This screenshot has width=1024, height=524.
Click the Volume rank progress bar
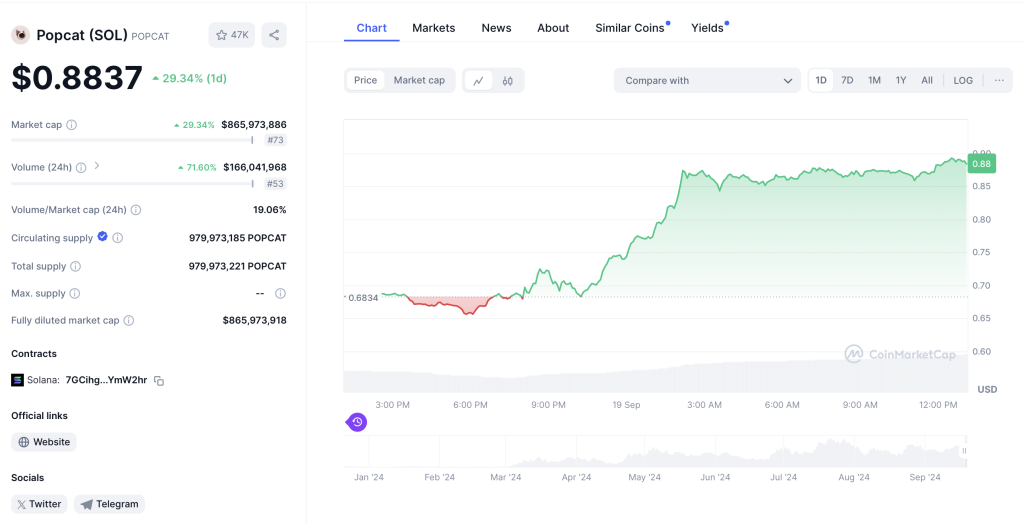coord(132,184)
